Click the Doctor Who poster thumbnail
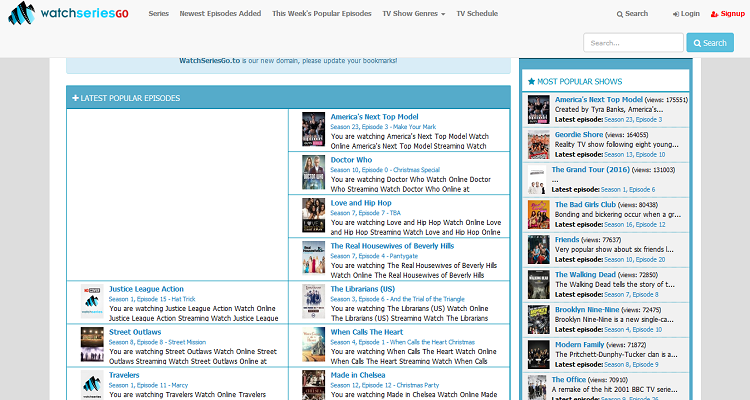This screenshot has width=750, height=400. click(313, 172)
